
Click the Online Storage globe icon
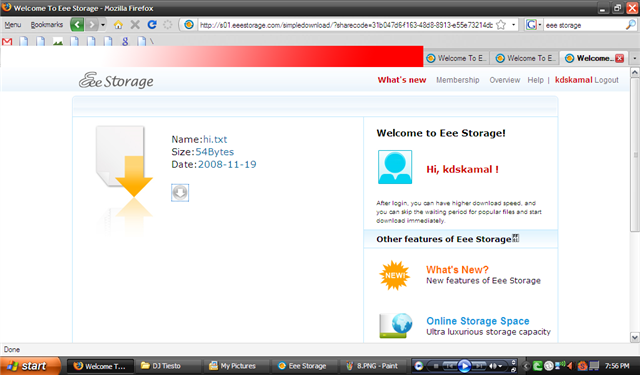pyautogui.click(x=396, y=325)
